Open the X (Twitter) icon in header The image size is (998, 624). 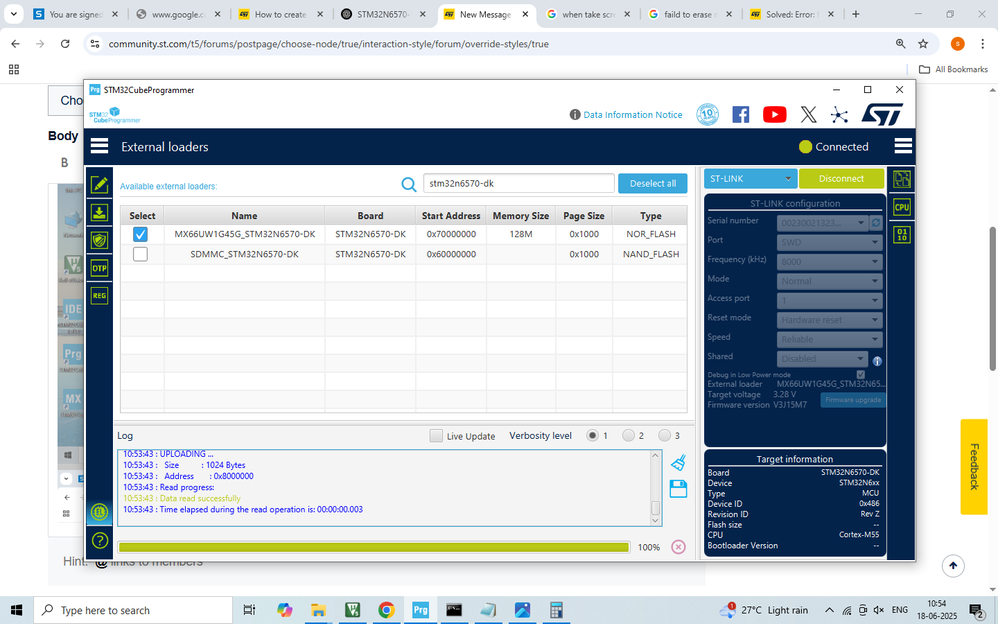(808, 115)
